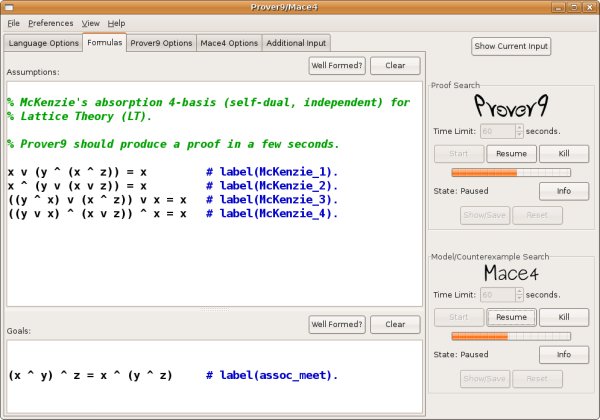Click the Mace4 time limit stepper arrows

(x=519, y=295)
